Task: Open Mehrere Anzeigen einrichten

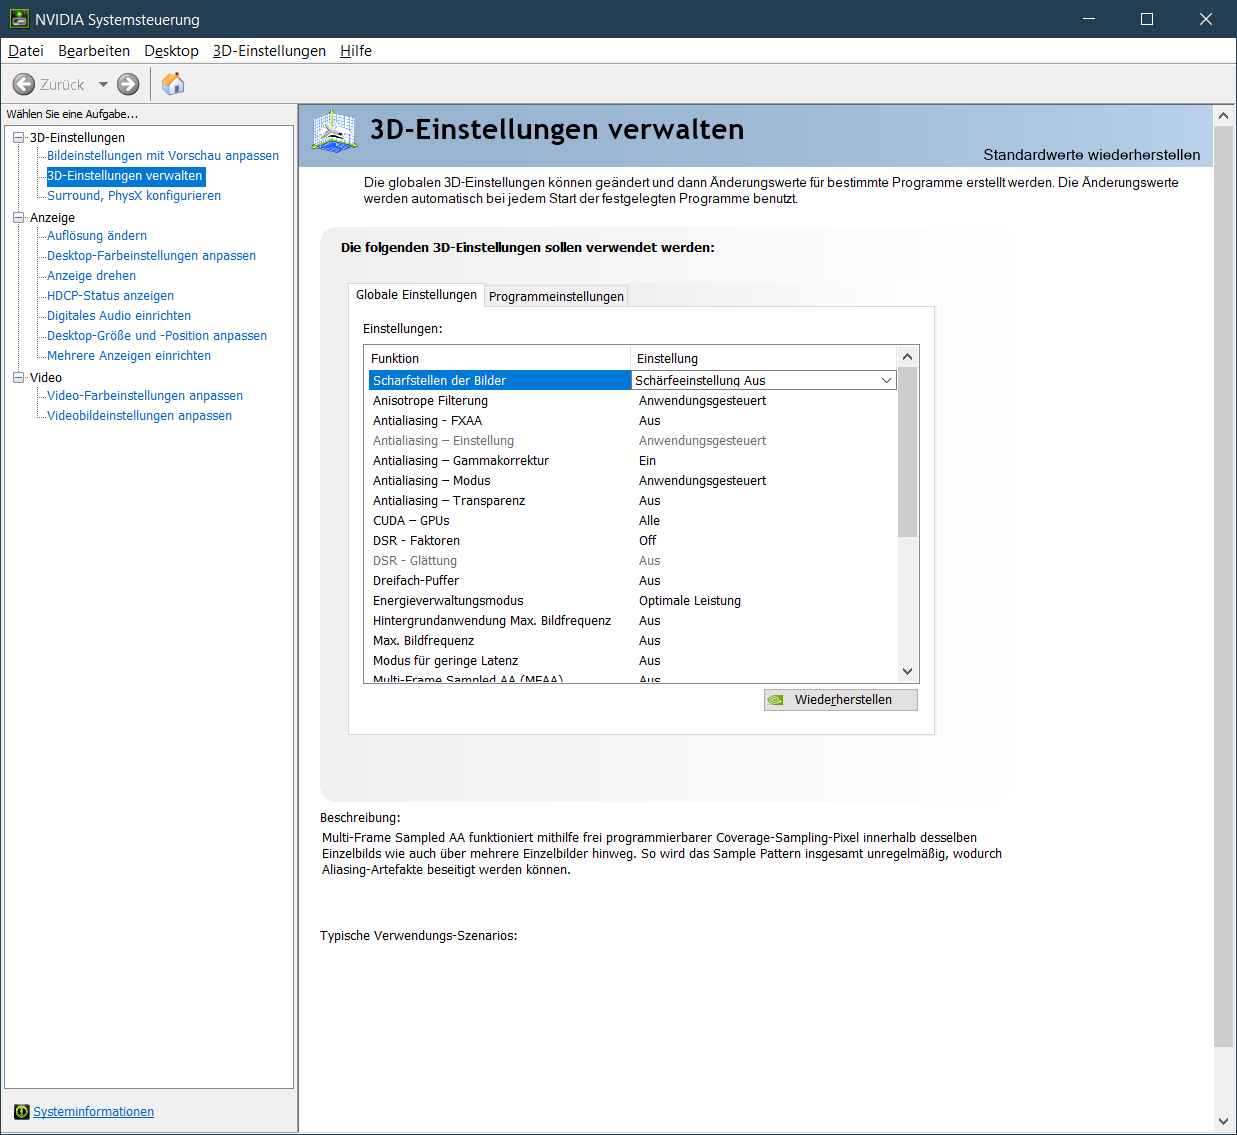Action: coord(129,356)
